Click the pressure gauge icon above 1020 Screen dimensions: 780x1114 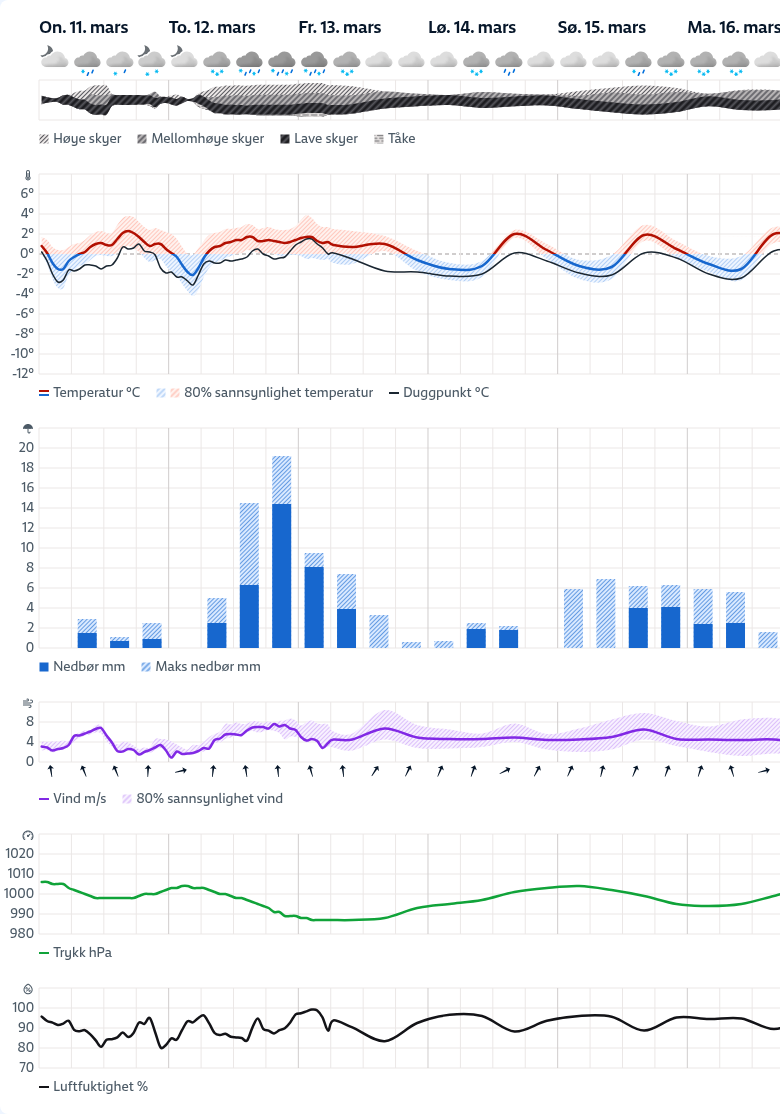click(x=28, y=835)
